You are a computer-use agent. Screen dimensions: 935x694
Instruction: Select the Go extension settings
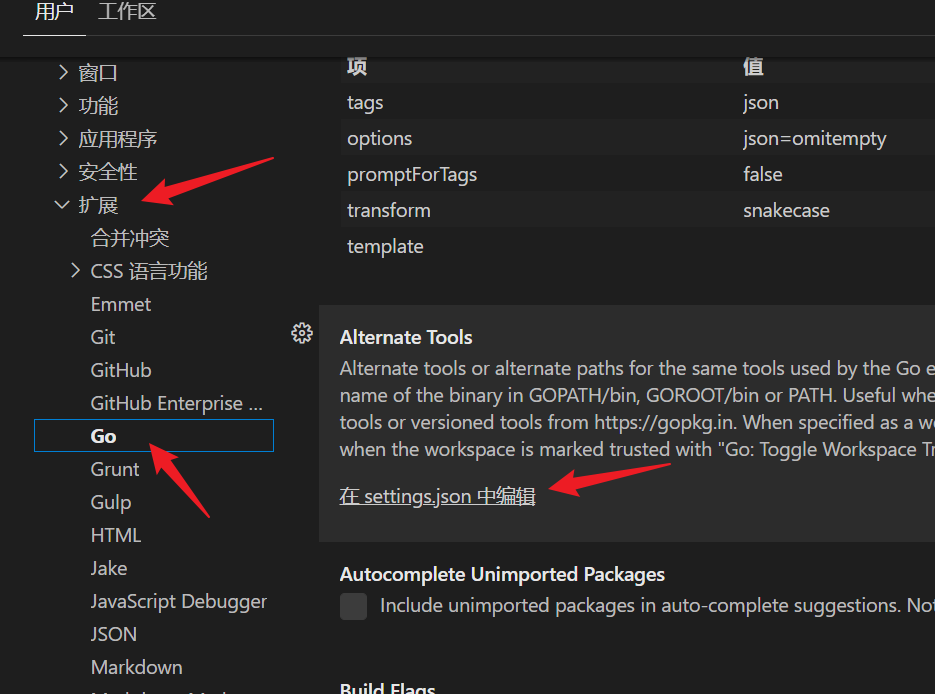pyautogui.click(x=104, y=436)
